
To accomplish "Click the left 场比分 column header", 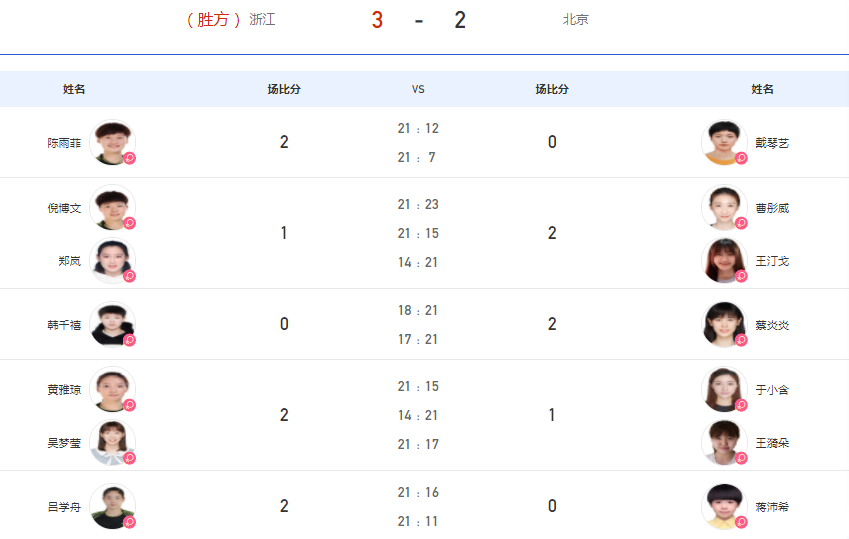I will pyautogui.click(x=284, y=89).
